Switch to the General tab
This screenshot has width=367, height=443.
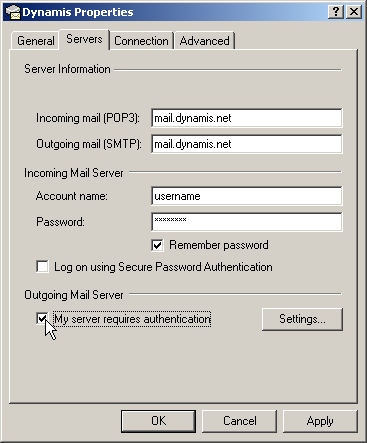pyautogui.click(x=35, y=41)
